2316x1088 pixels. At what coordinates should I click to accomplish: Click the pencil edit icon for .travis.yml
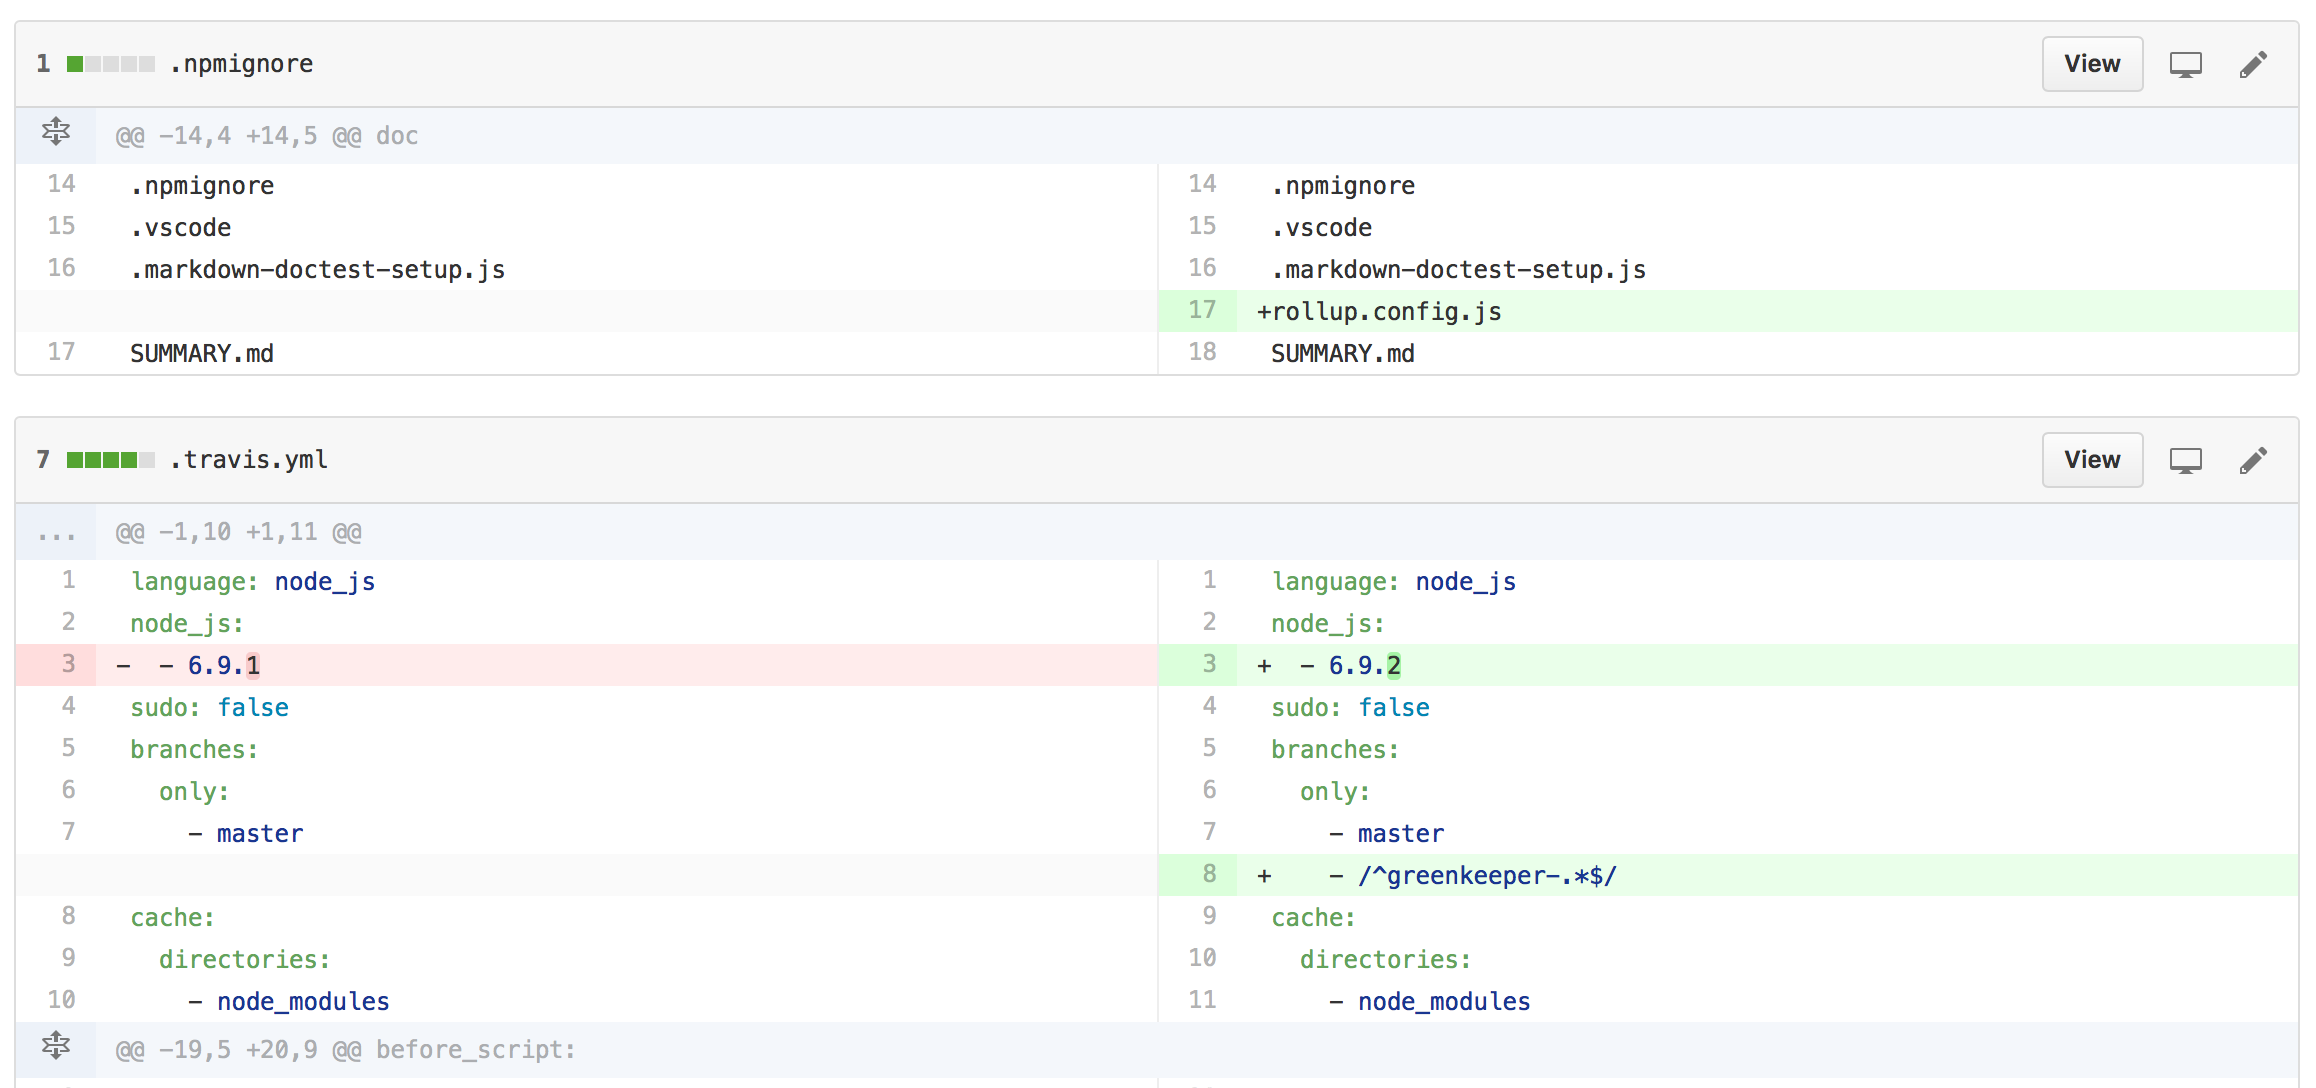pos(2253,461)
